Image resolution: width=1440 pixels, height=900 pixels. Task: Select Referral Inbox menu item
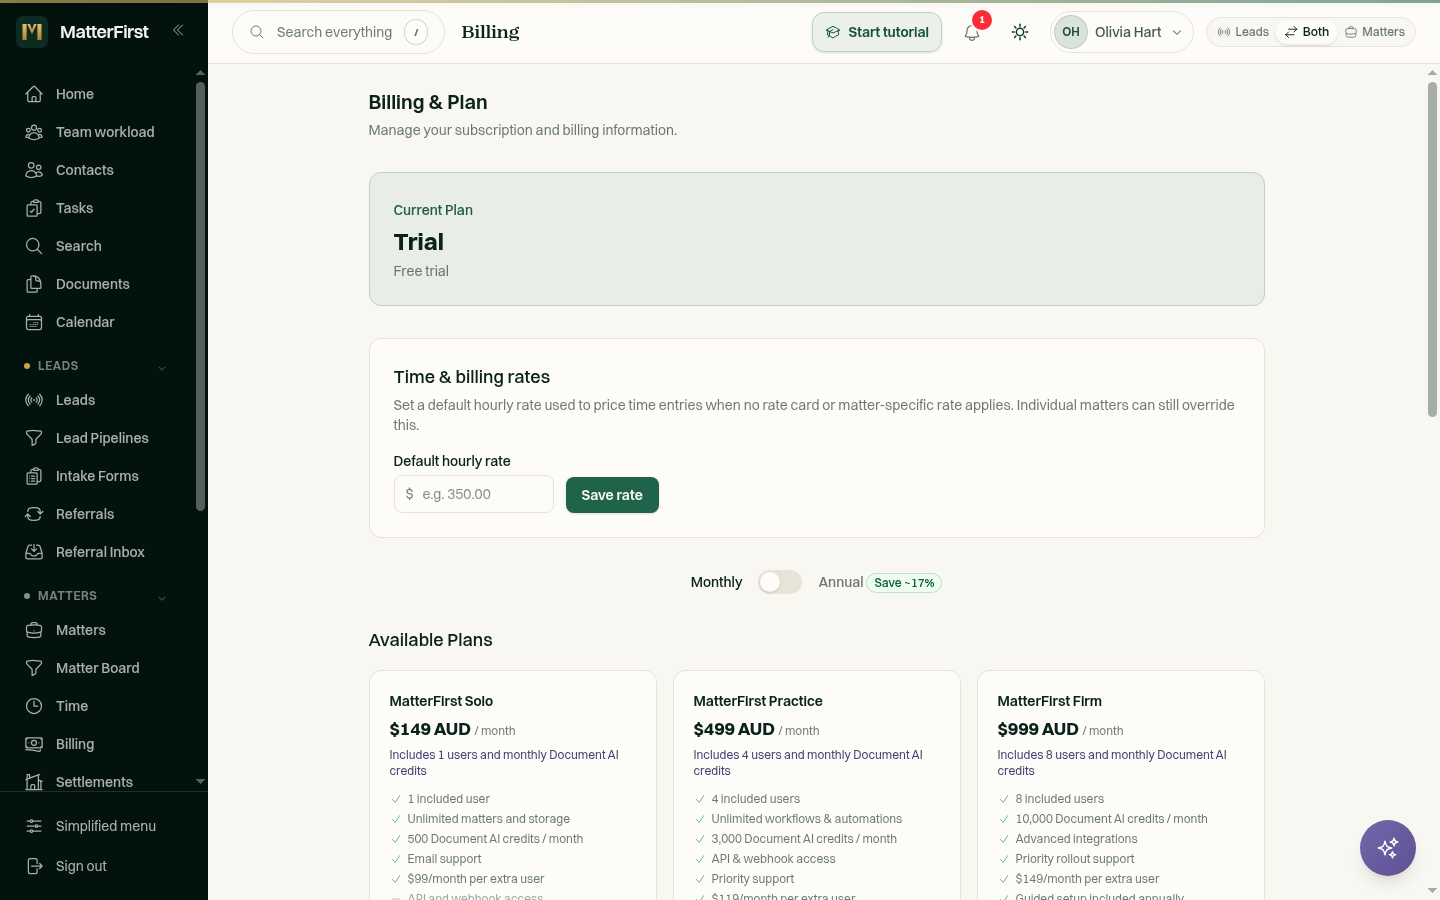click(x=96, y=552)
